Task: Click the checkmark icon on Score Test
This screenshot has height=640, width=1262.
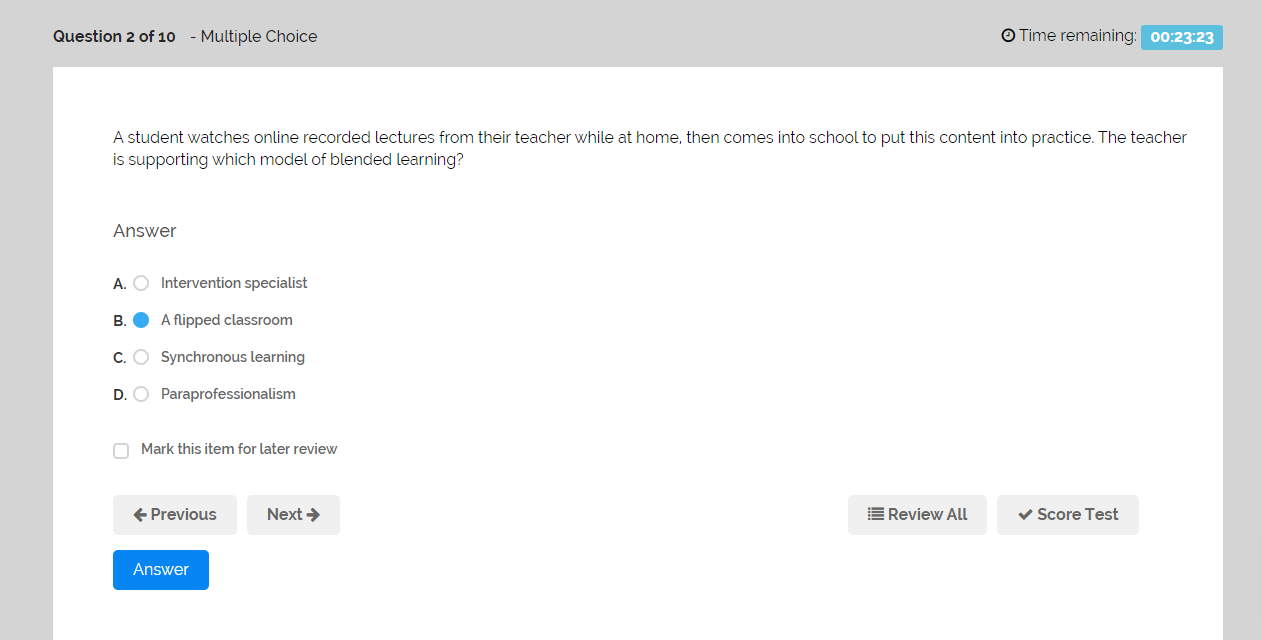Action: coord(1025,515)
